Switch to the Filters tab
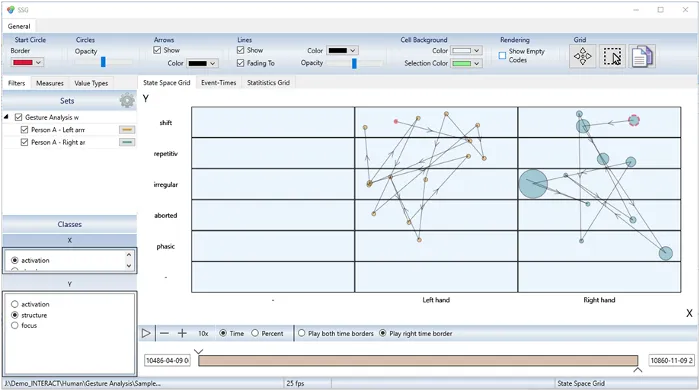The width and height of the screenshot is (700, 391). [x=17, y=83]
